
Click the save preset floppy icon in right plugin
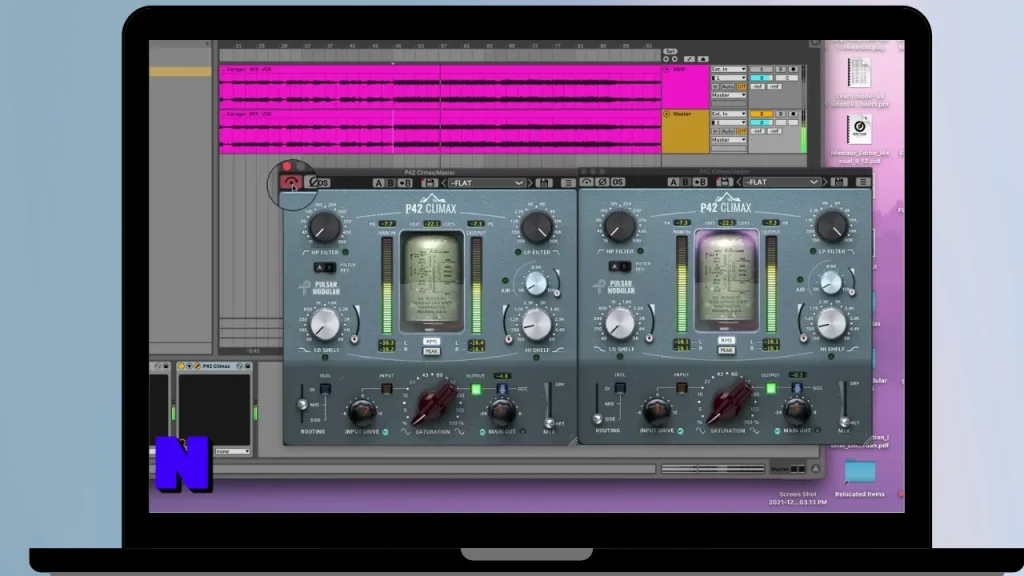[724, 182]
